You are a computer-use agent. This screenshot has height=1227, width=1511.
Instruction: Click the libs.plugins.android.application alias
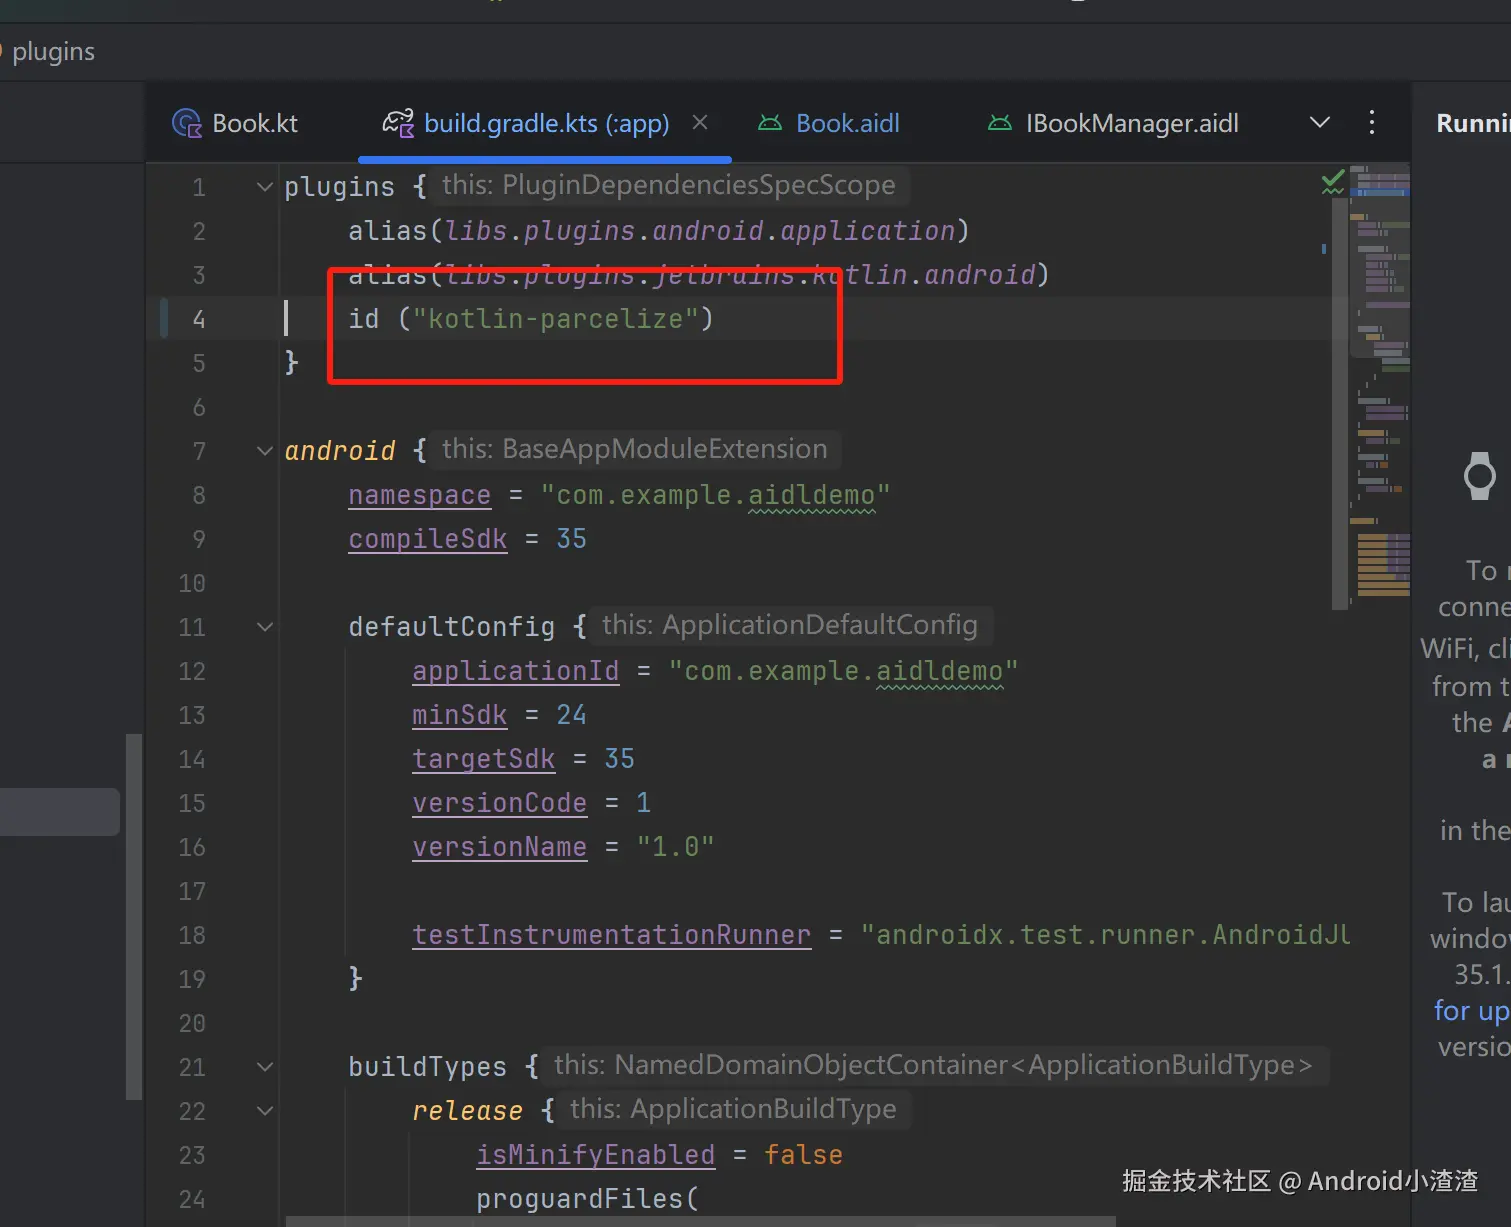point(700,231)
